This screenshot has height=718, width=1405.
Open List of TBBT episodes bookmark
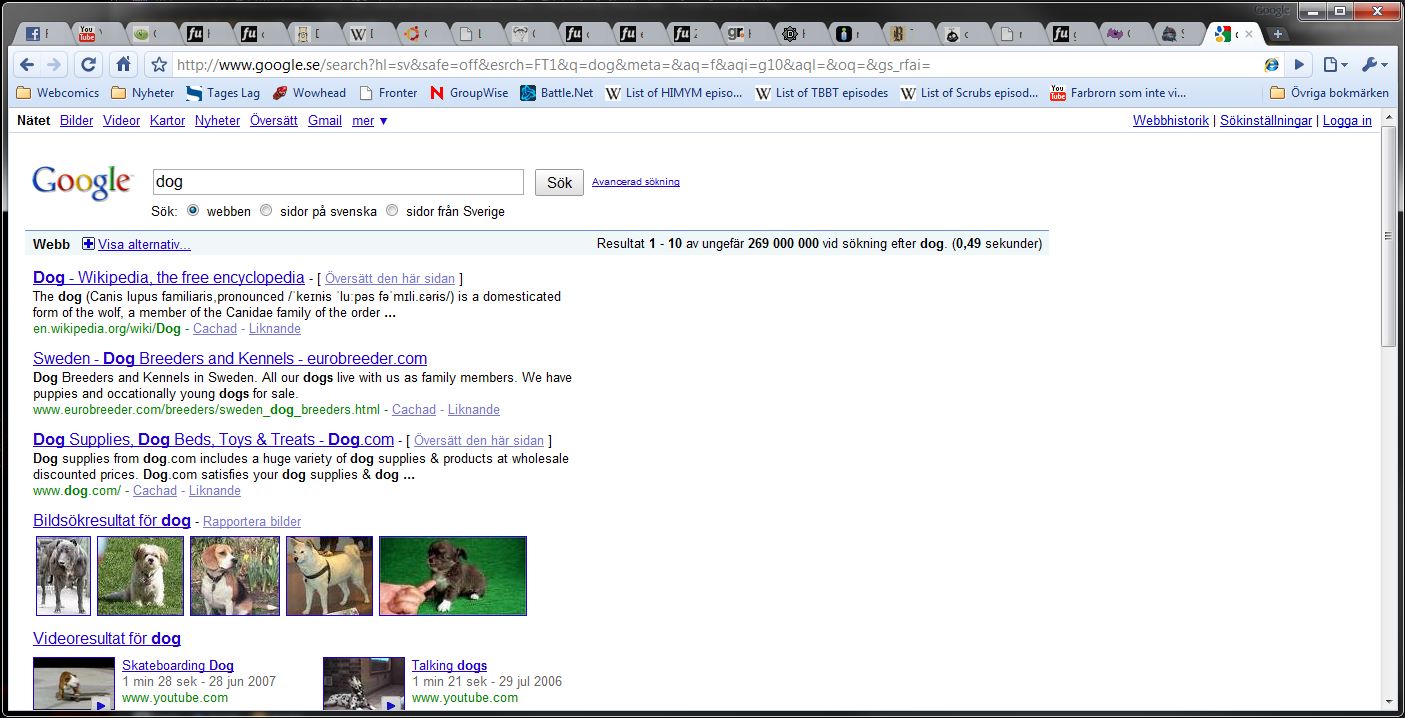coord(821,93)
